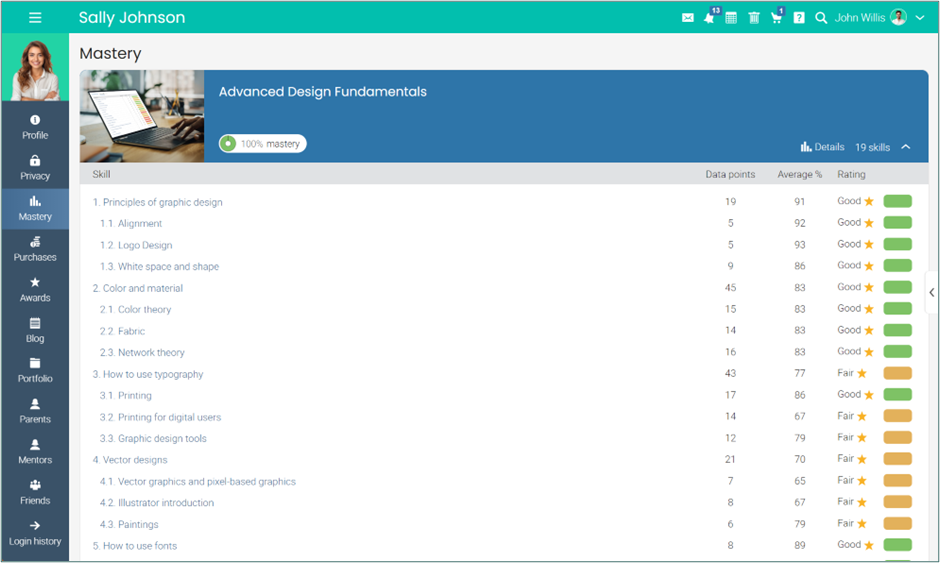Viewport: 940px width, 563px height.
Task: Click average 93 in Logo Design row
Action: tap(800, 245)
